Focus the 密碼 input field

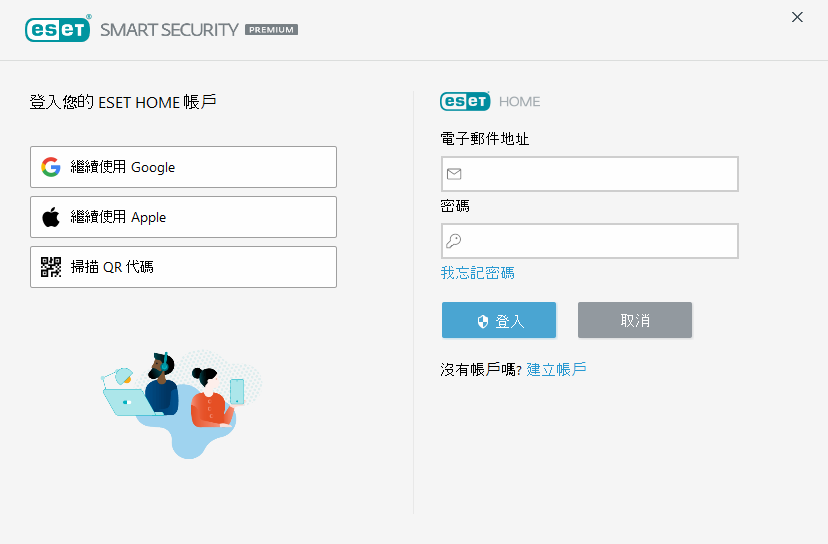pos(600,241)
